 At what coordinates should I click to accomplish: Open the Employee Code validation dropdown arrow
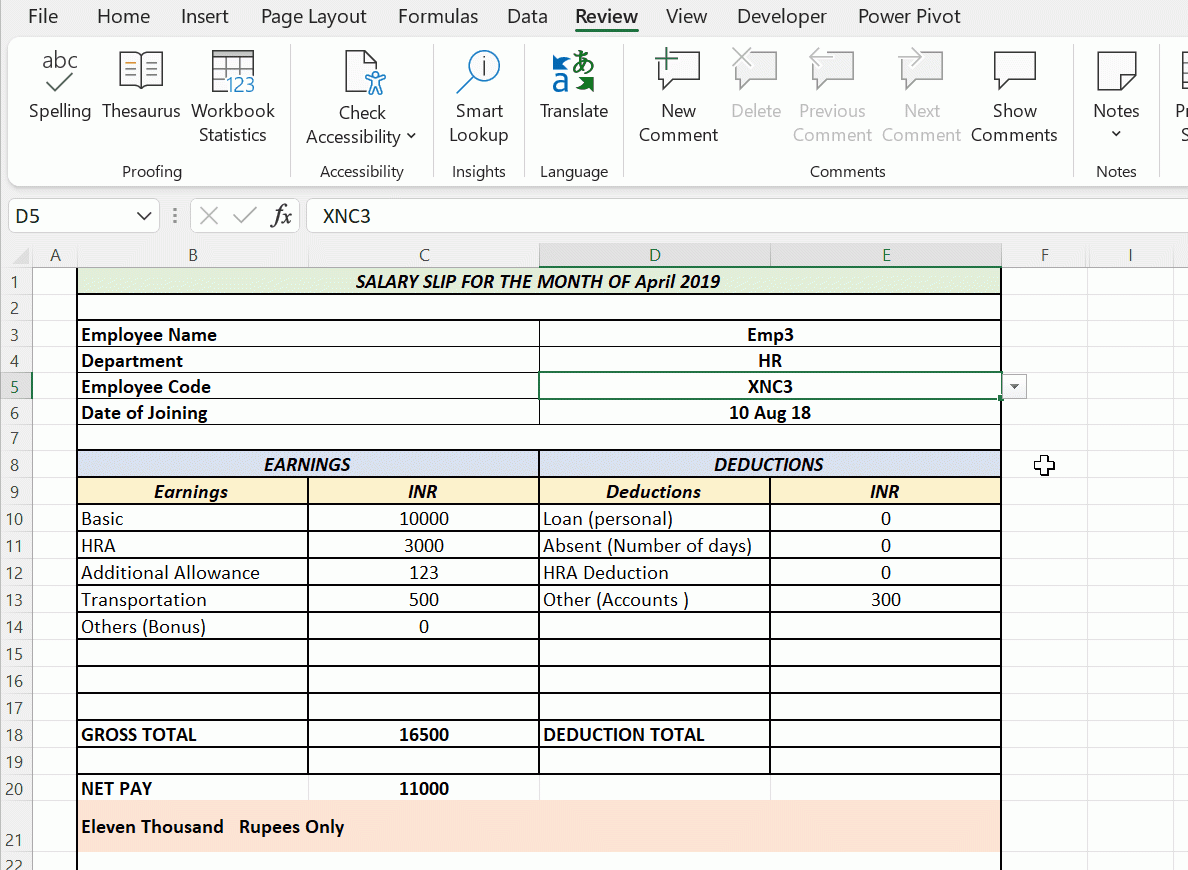(x=1015, y=387)
